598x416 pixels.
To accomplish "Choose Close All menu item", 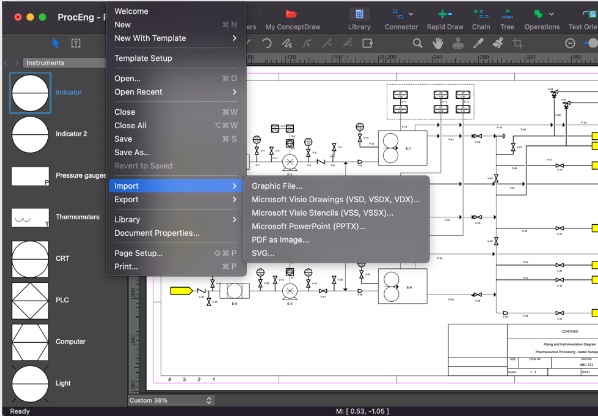I will [176, 125].
